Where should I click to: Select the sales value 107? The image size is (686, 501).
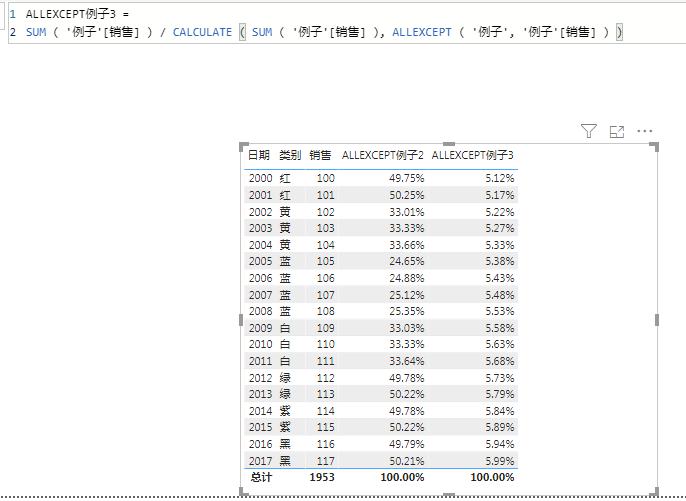(326, 295)
